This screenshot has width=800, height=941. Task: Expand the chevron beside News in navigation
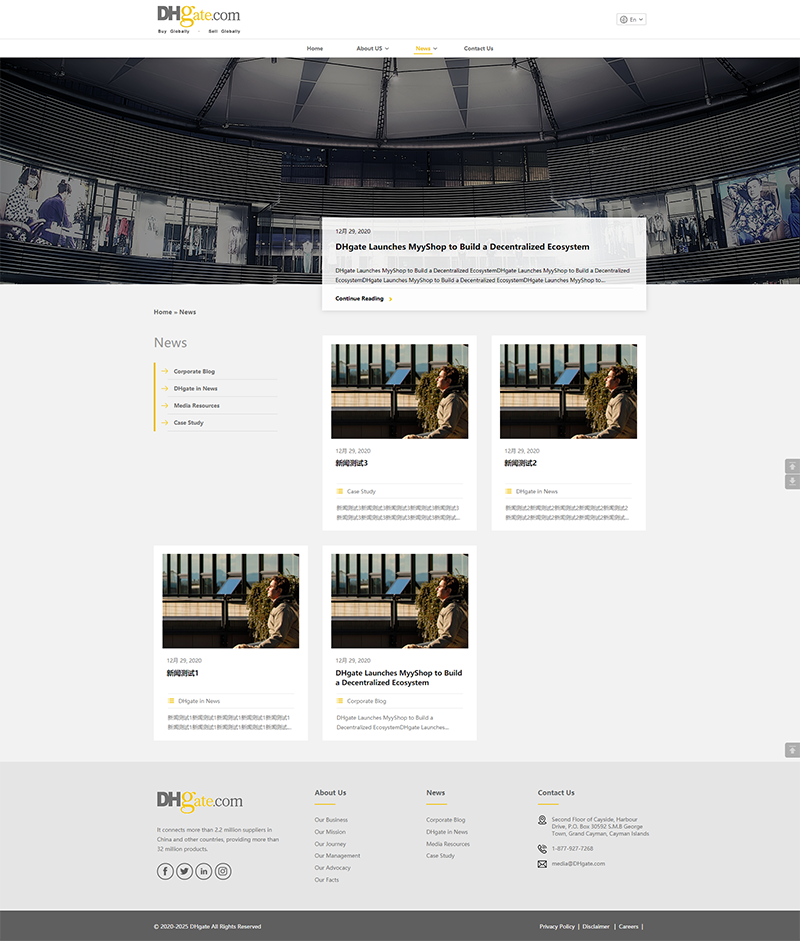point(435,49)
